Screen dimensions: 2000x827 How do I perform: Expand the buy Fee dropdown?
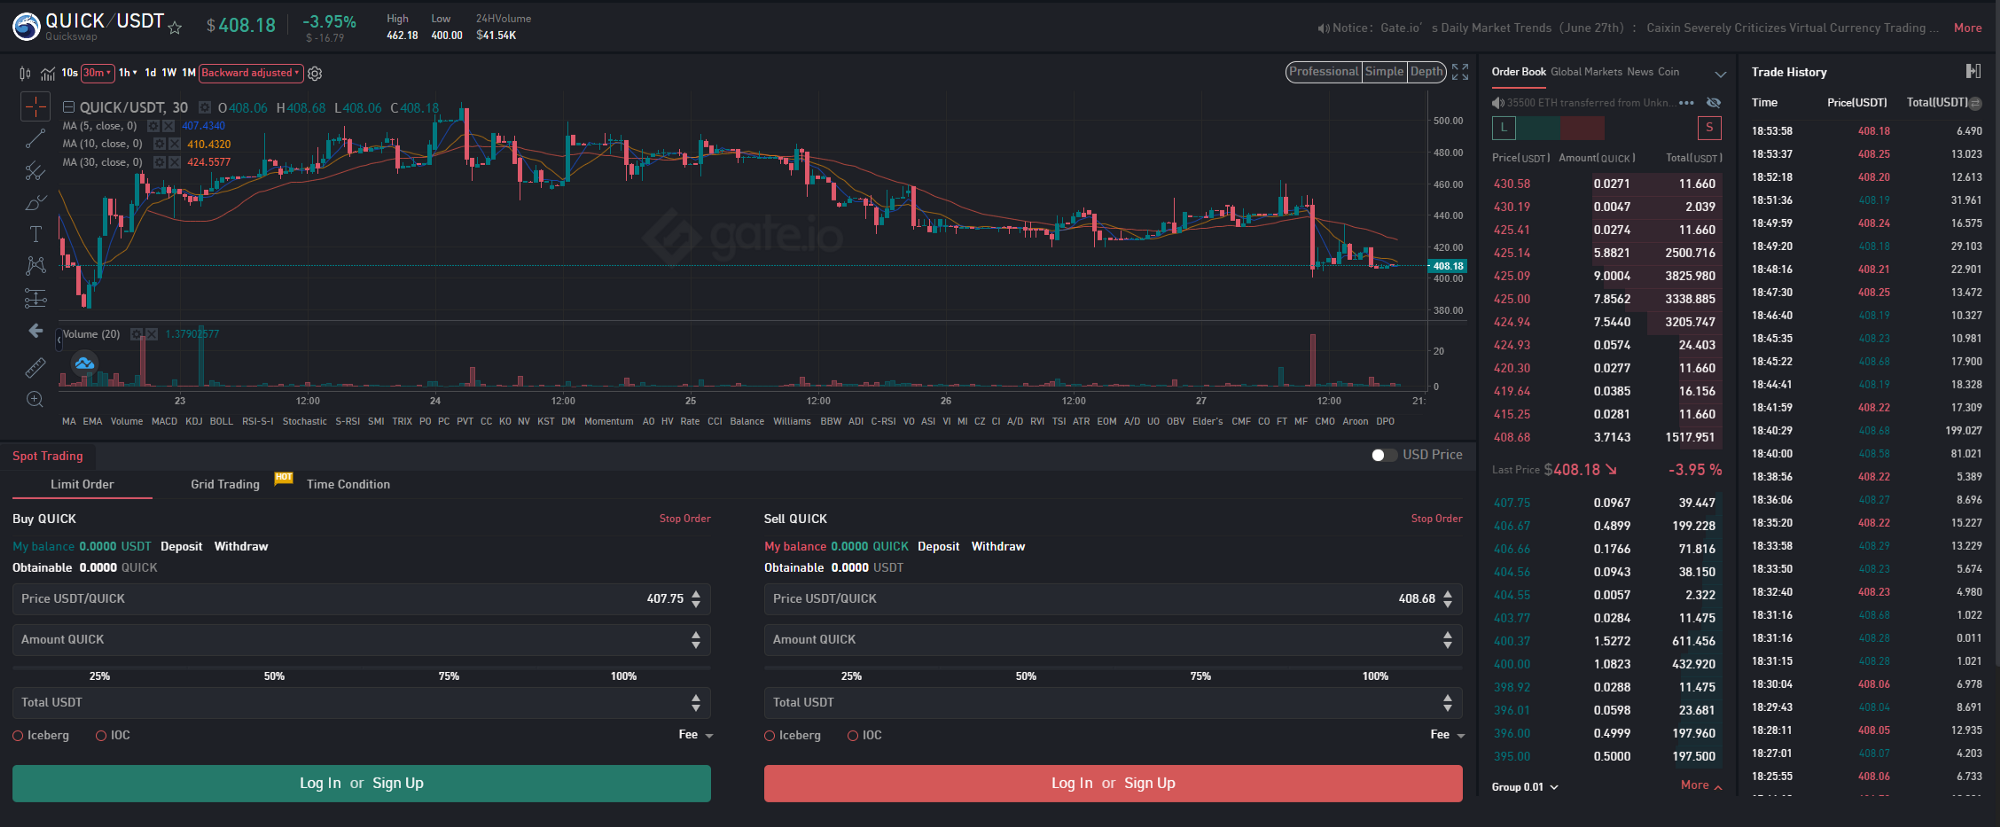point(696,735)
